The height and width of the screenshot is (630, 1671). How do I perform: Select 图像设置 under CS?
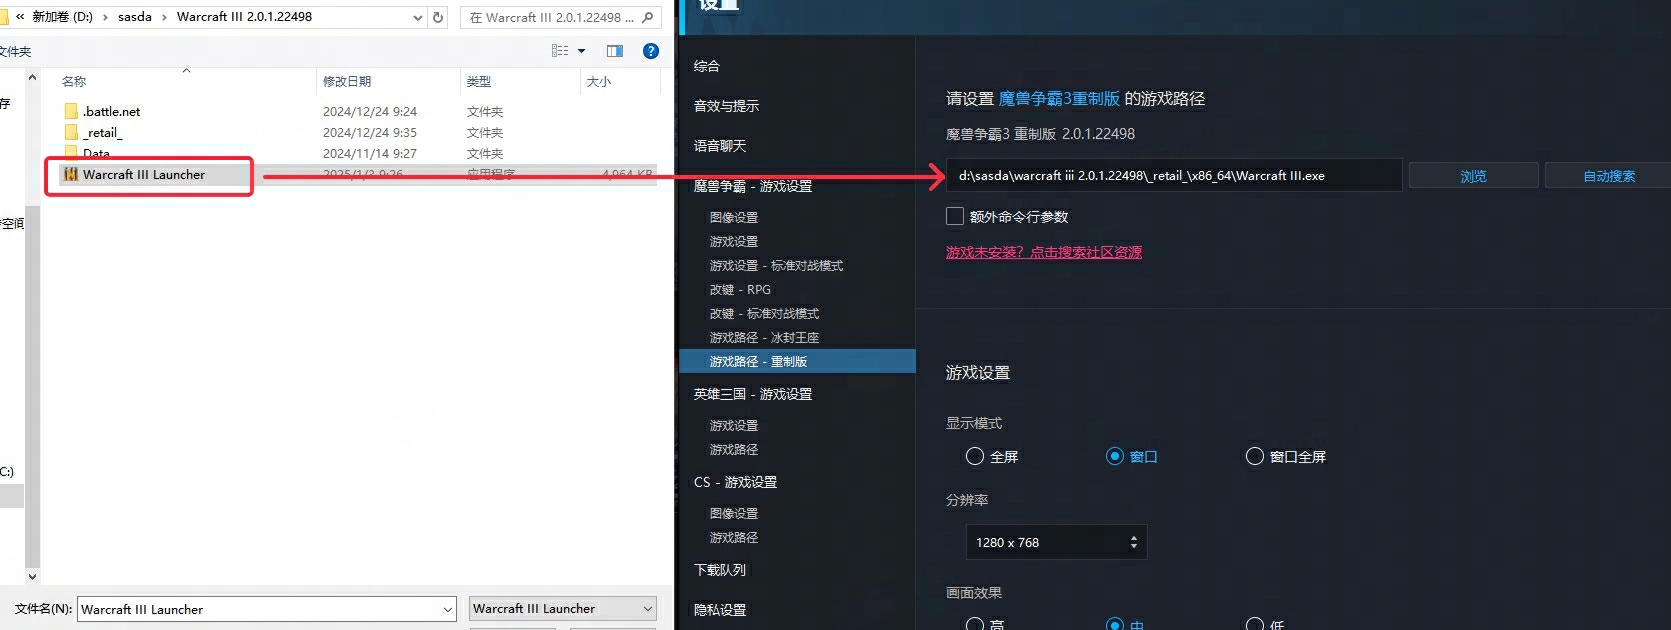(734, 513)
